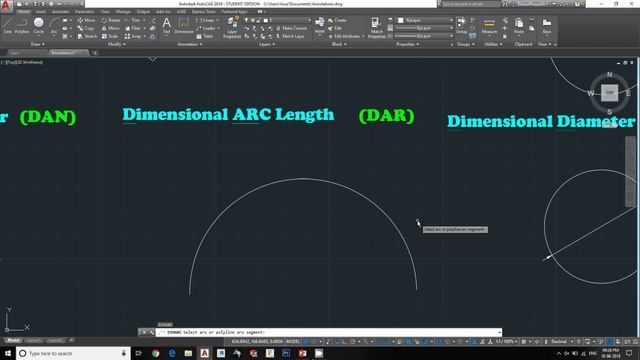Open the AutoCAD application menu

6,6
